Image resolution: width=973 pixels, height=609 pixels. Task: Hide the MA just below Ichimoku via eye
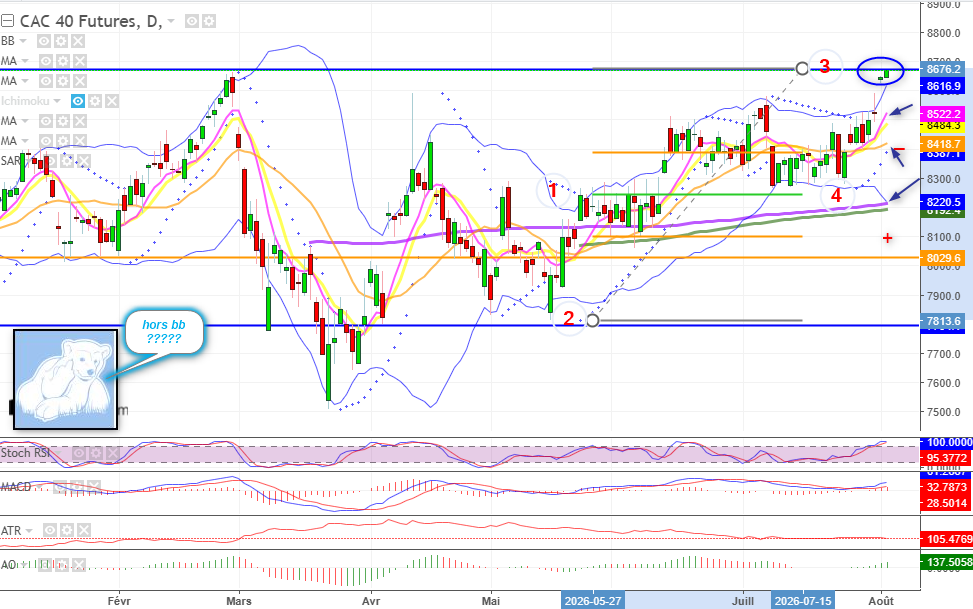coord(47,120)
